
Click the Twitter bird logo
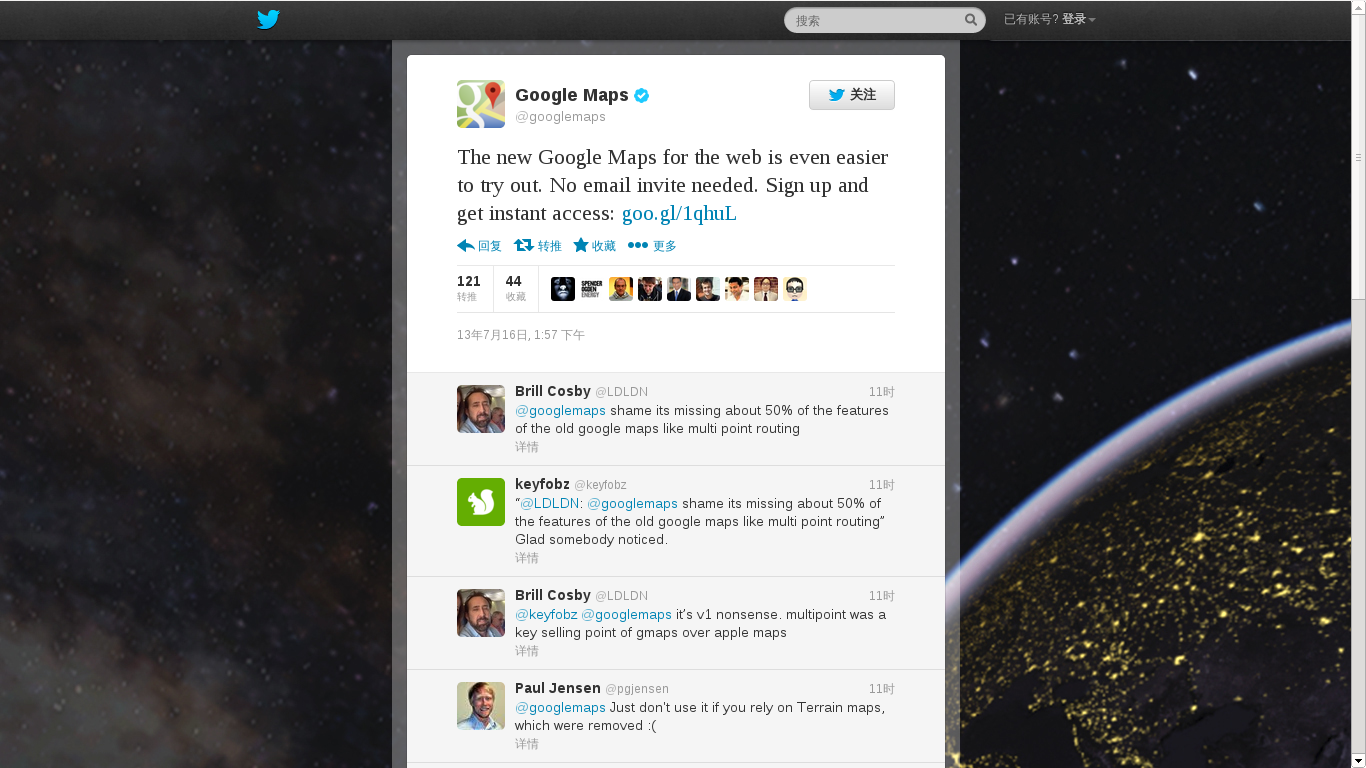268,19
